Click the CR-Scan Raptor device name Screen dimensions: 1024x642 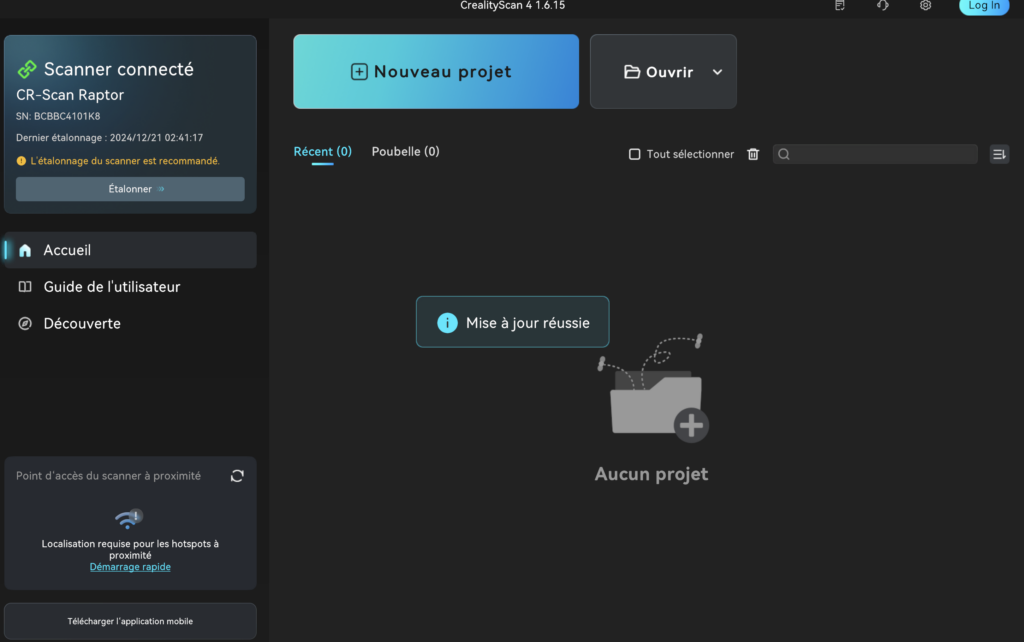click(70, 95)
